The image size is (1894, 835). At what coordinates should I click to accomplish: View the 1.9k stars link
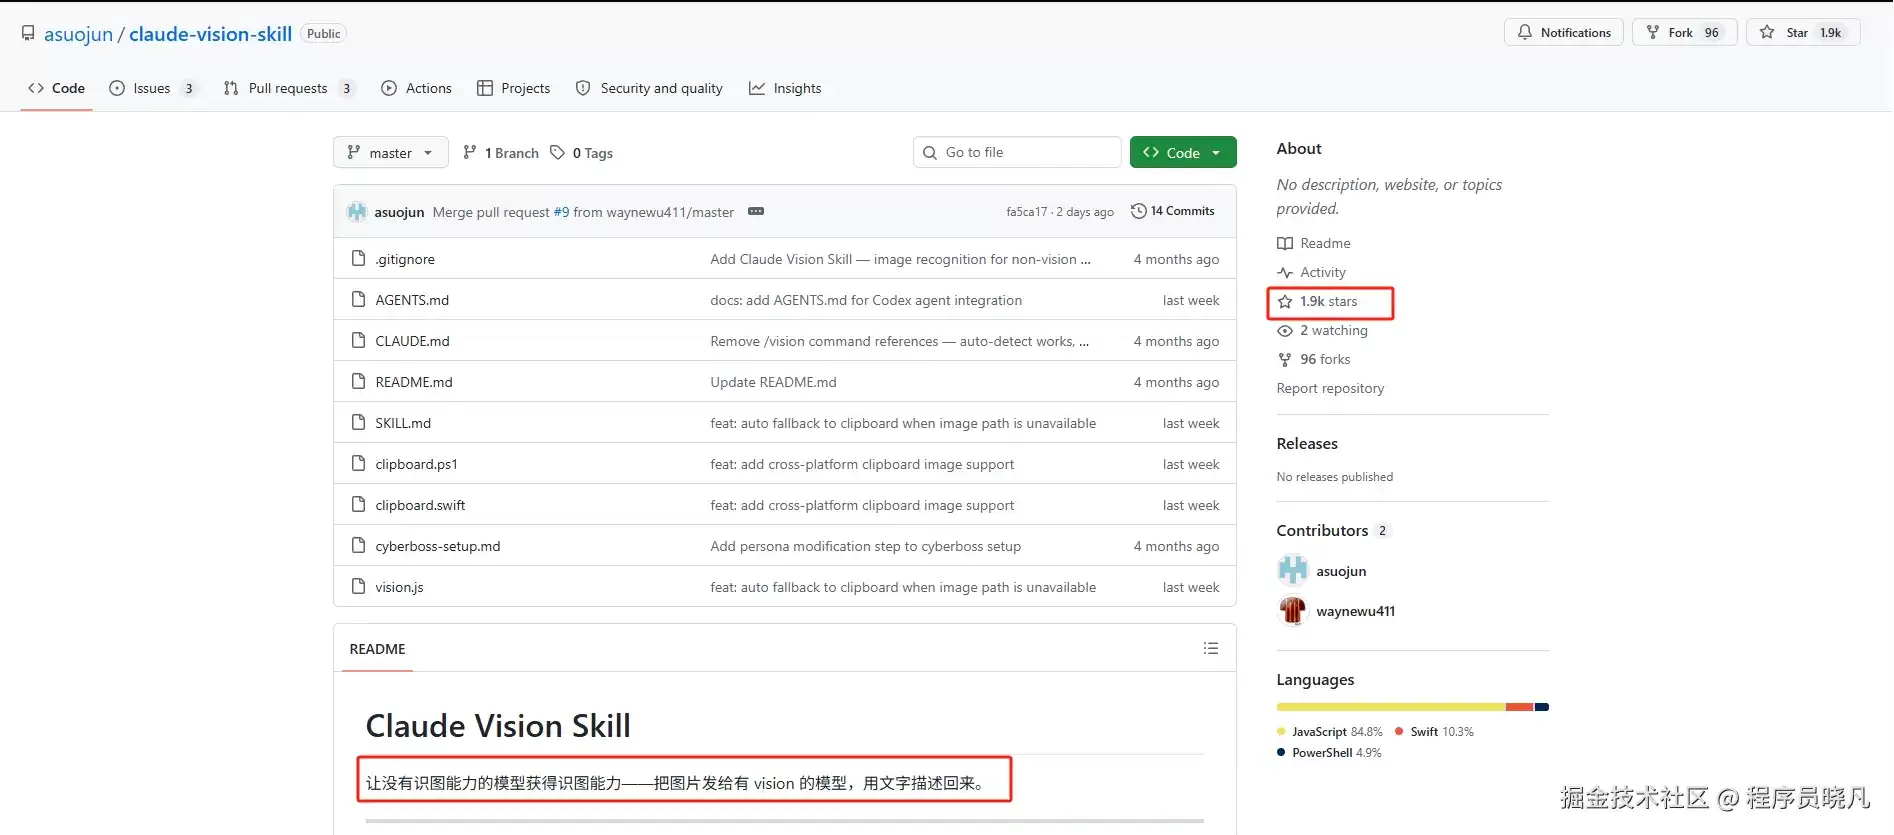pos(1317,301)
